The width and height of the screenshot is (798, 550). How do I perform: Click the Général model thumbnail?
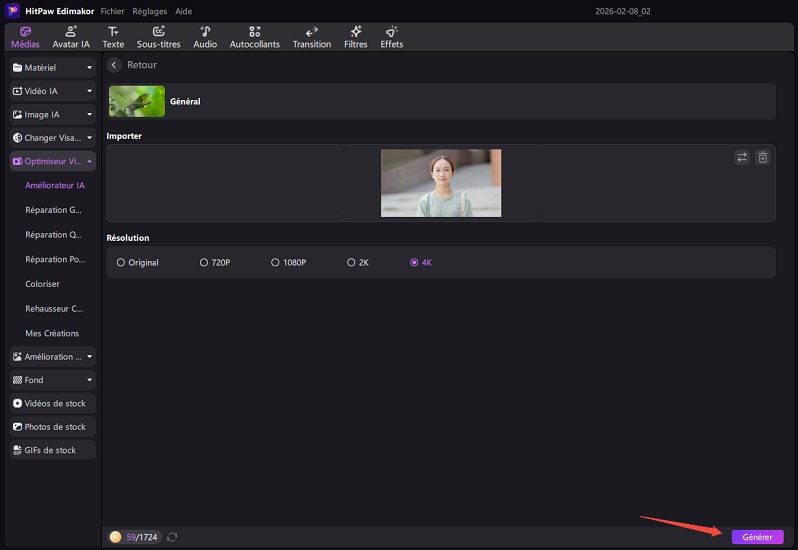[137, 101]
